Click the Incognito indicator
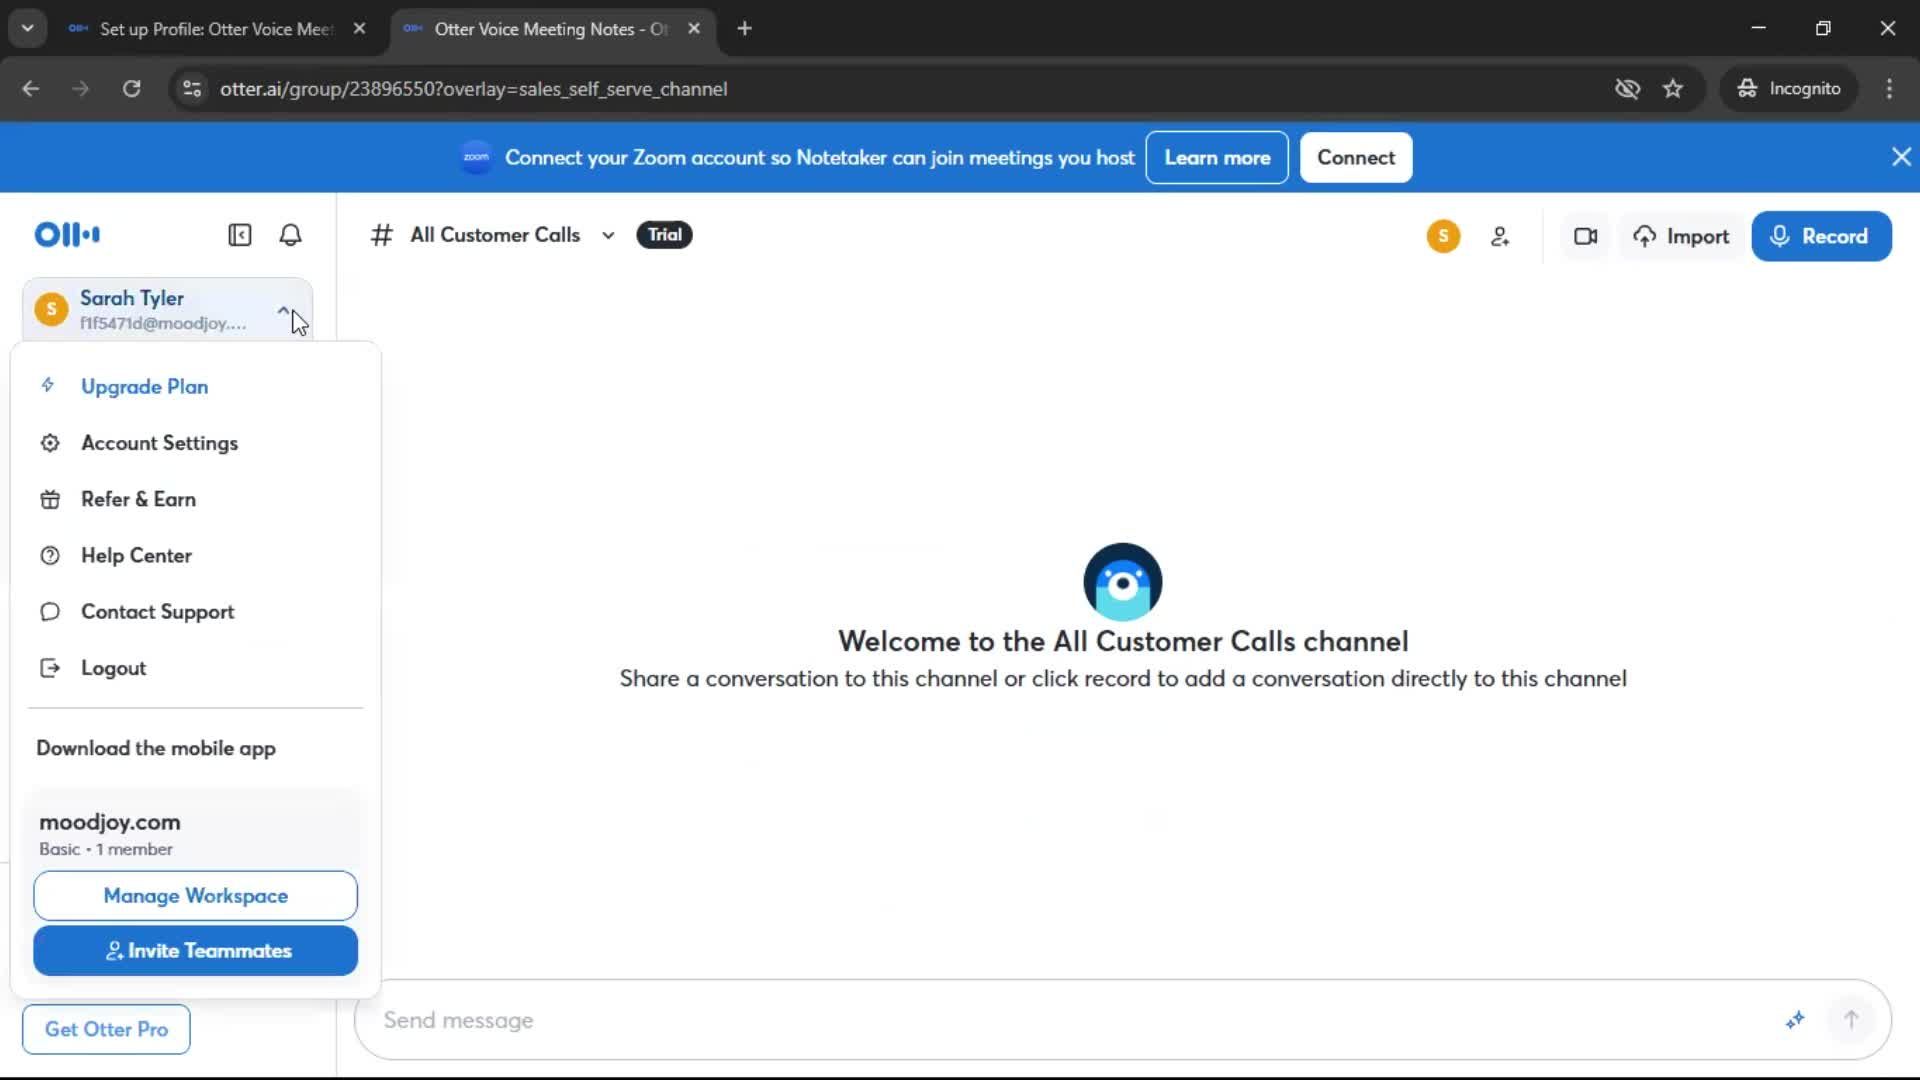Screen dimensions: 1920x1080 (x=1789, y=89)
